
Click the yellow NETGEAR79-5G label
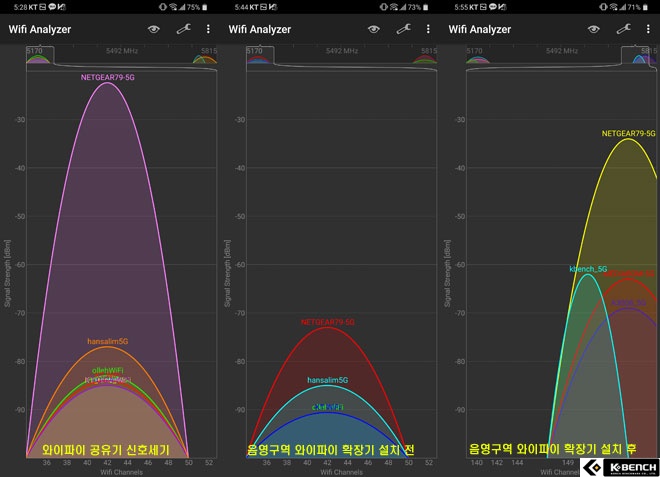pos(628,133)
